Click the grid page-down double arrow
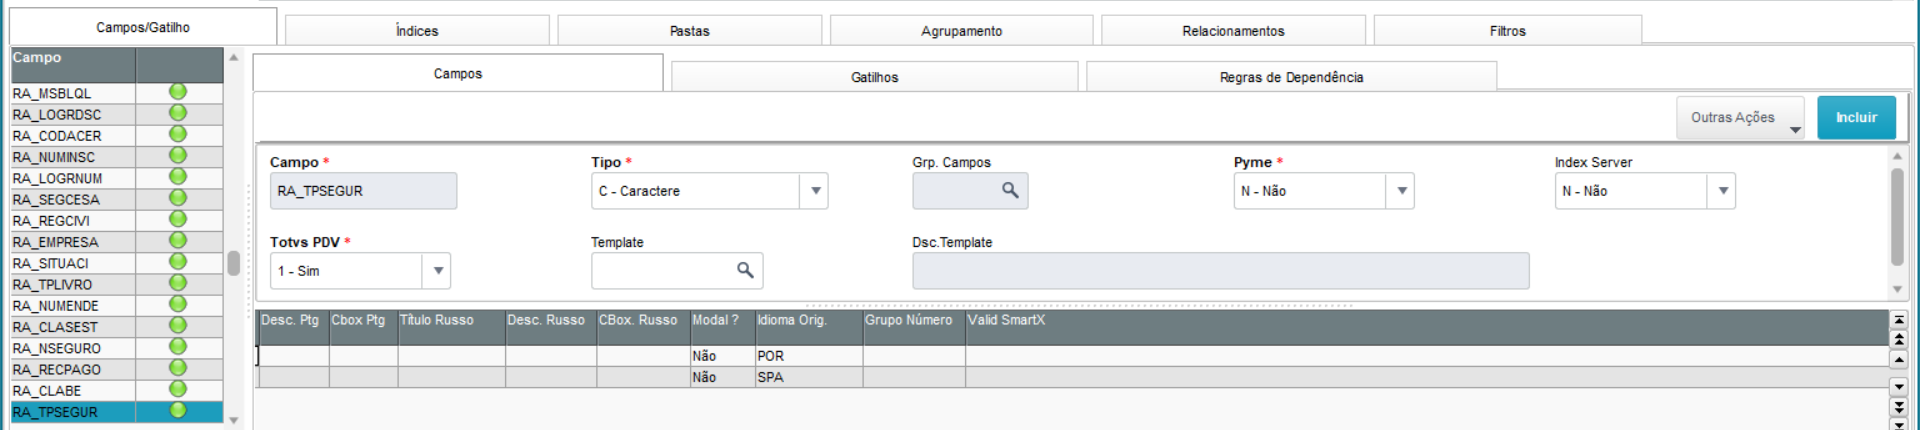Screen dimensions: 1920x430 1899,406
